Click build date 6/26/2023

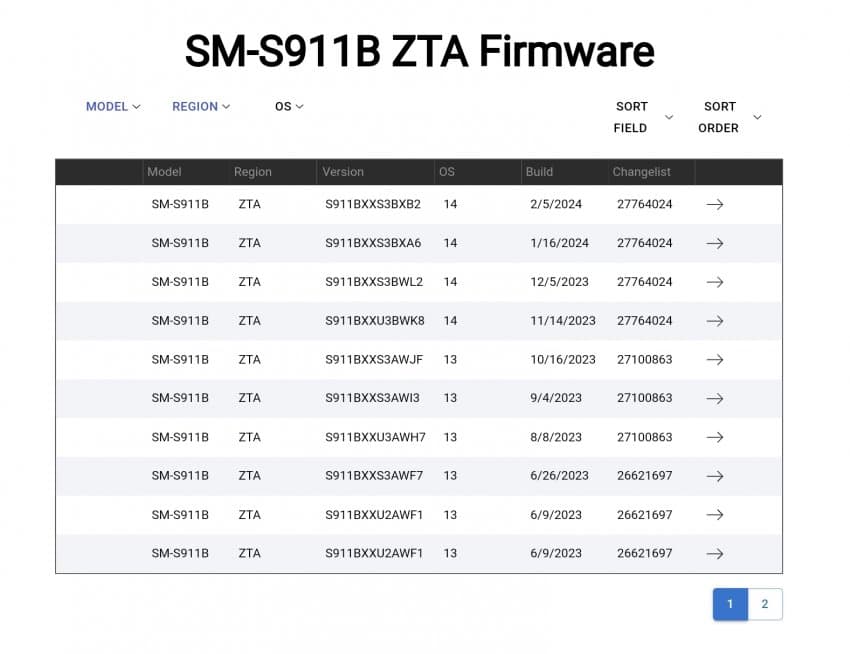click(559, 476)
